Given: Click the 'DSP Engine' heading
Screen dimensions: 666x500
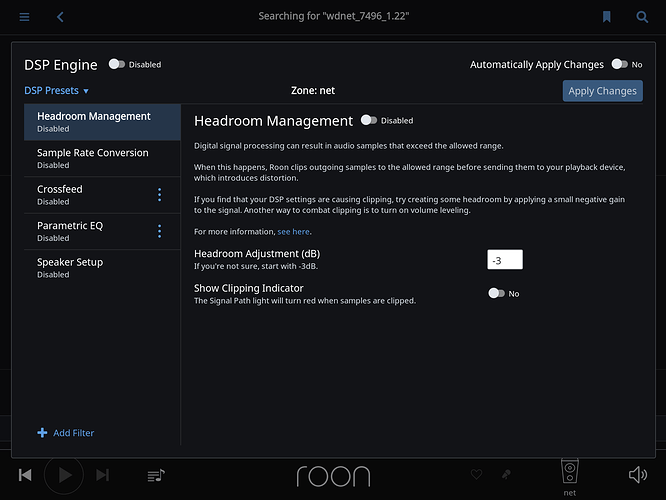Looking at the screenshot, I should point(61,65).
